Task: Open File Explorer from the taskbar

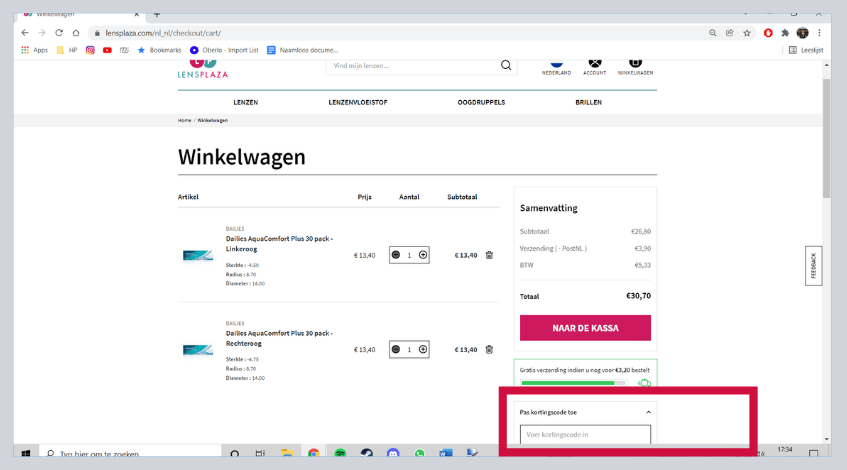Action: pyautogui.click(x=287, y=454)
